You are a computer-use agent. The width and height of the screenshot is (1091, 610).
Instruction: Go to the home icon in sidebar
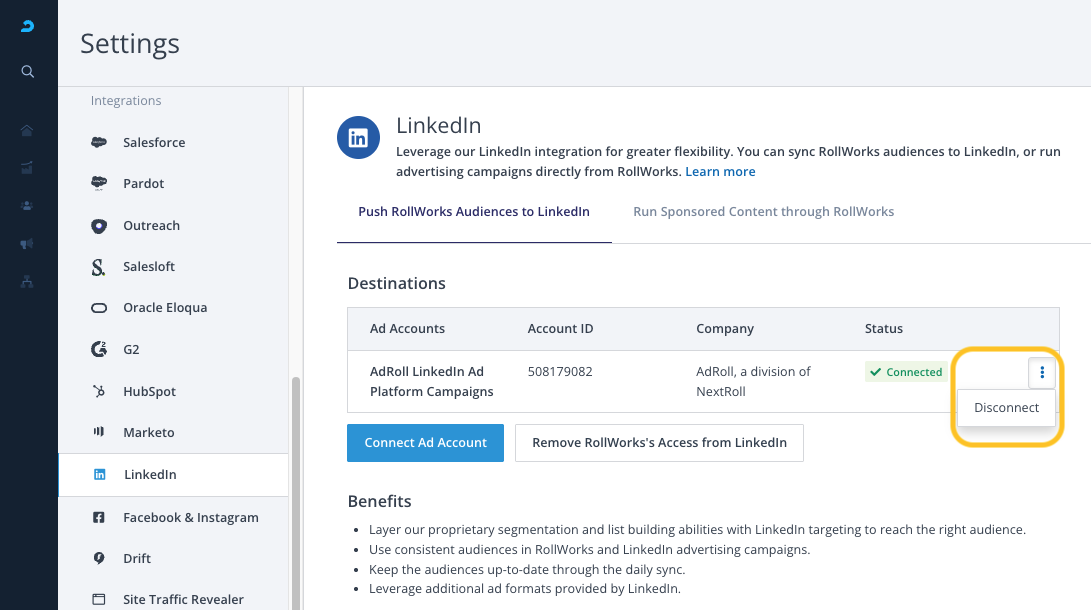28,131
